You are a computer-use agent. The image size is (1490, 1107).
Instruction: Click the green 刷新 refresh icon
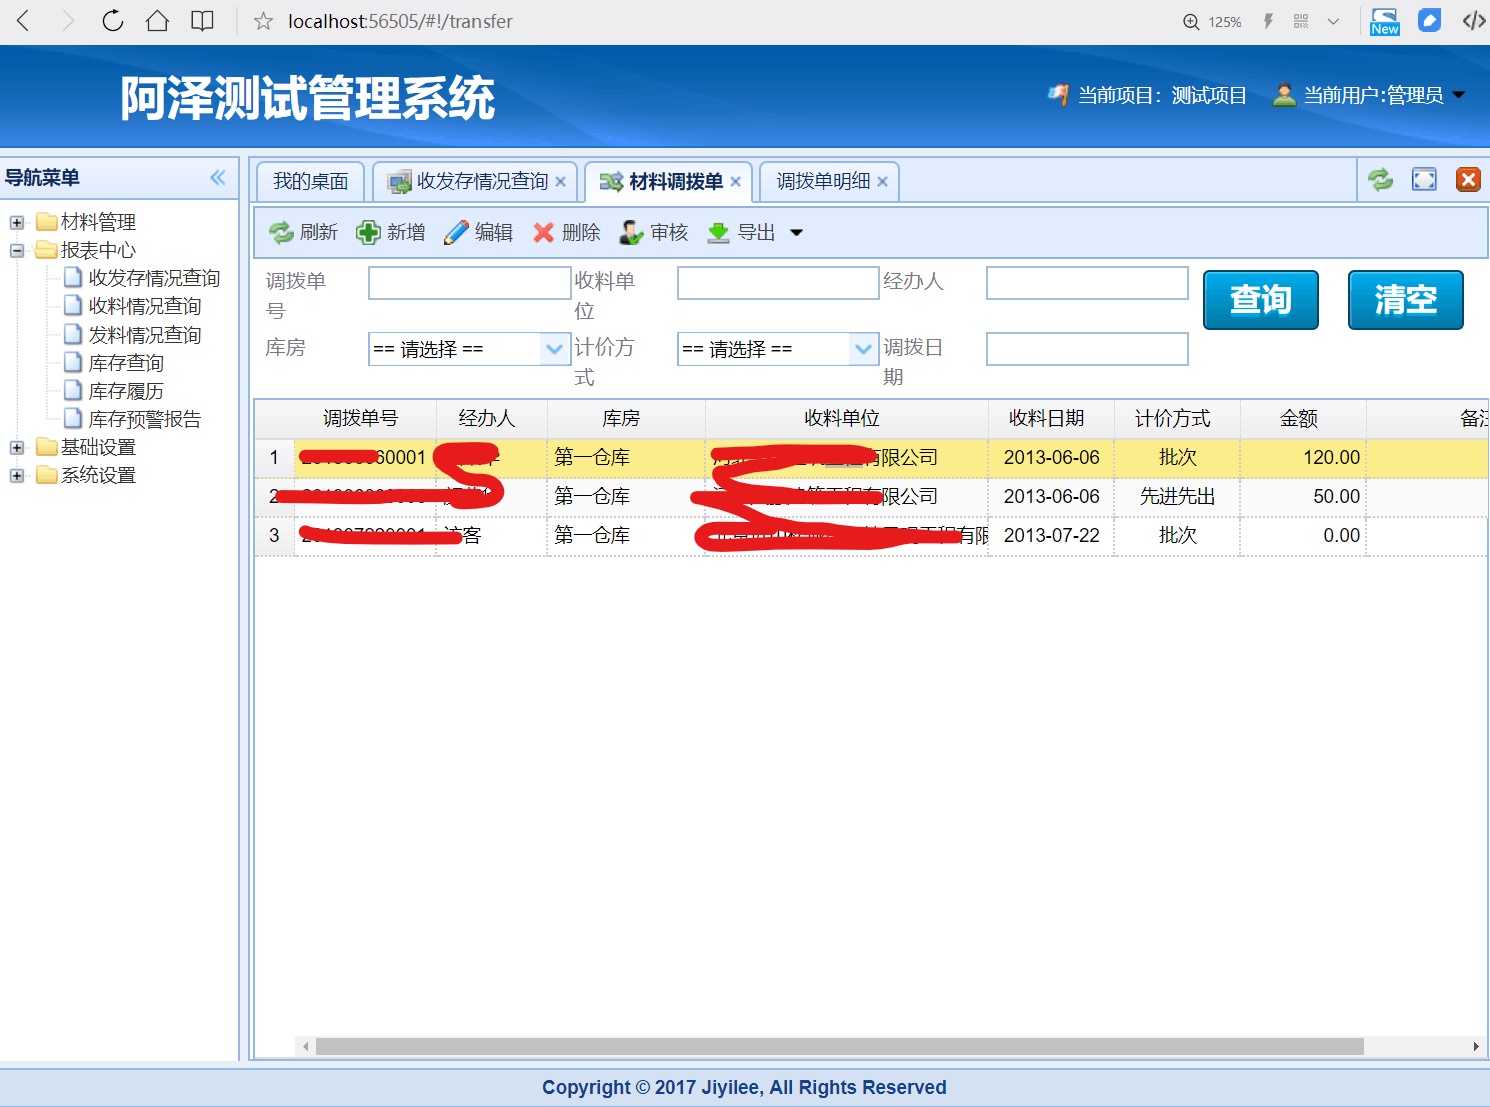click(x=281, y=233)
